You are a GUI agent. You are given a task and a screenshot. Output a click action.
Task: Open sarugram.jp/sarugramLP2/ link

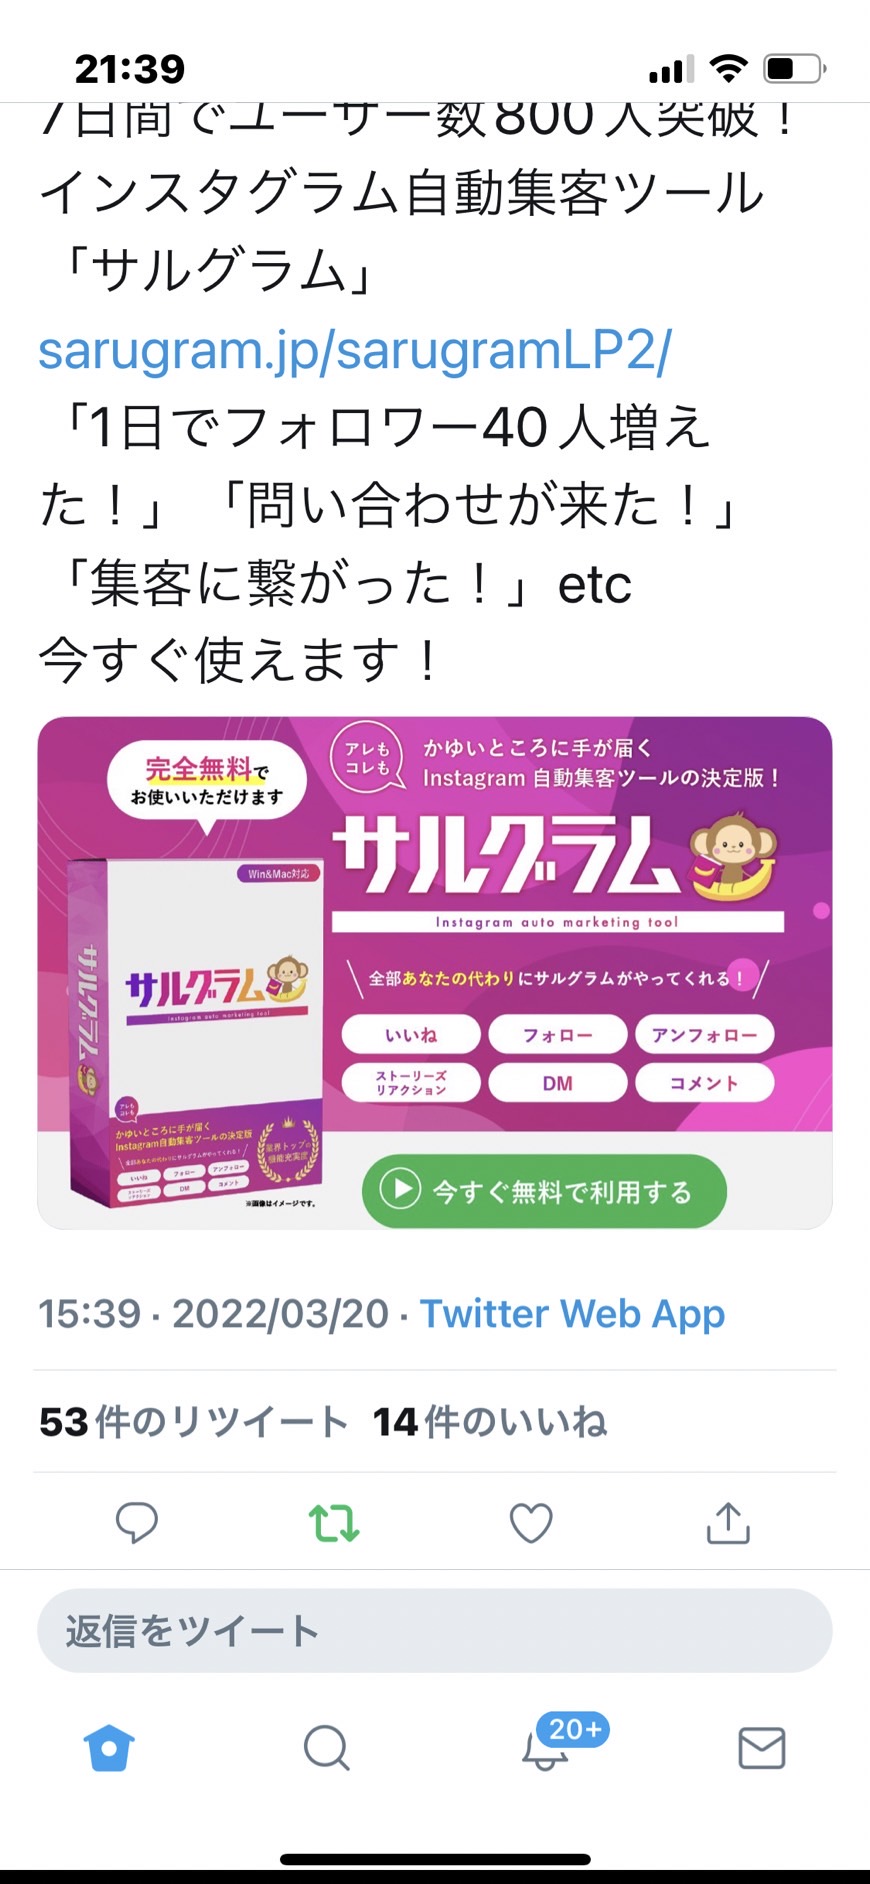point(355,350)
